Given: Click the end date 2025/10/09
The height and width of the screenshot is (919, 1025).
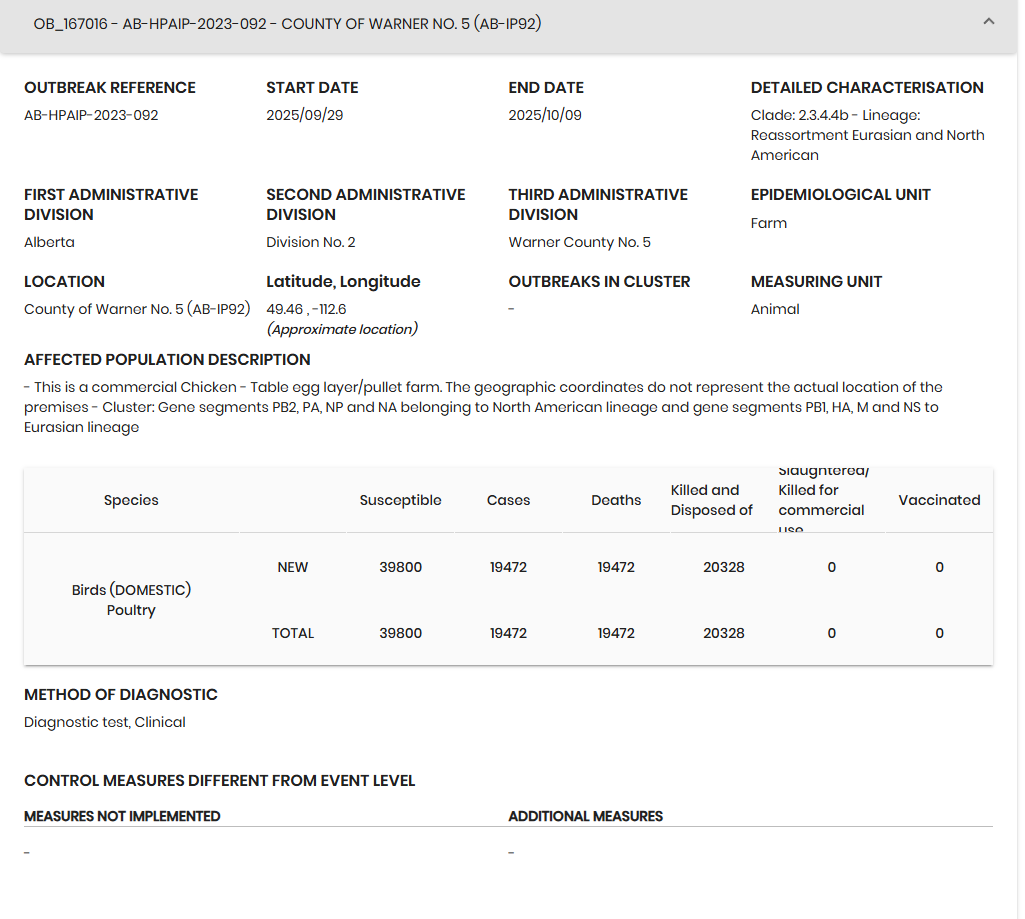Looking at the screenshot, I should (544, 115).
